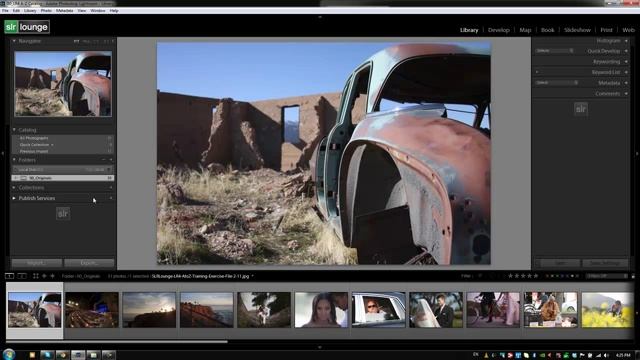
Task: Click the go forward arrow in filmstrip bar
Action: 52,276
